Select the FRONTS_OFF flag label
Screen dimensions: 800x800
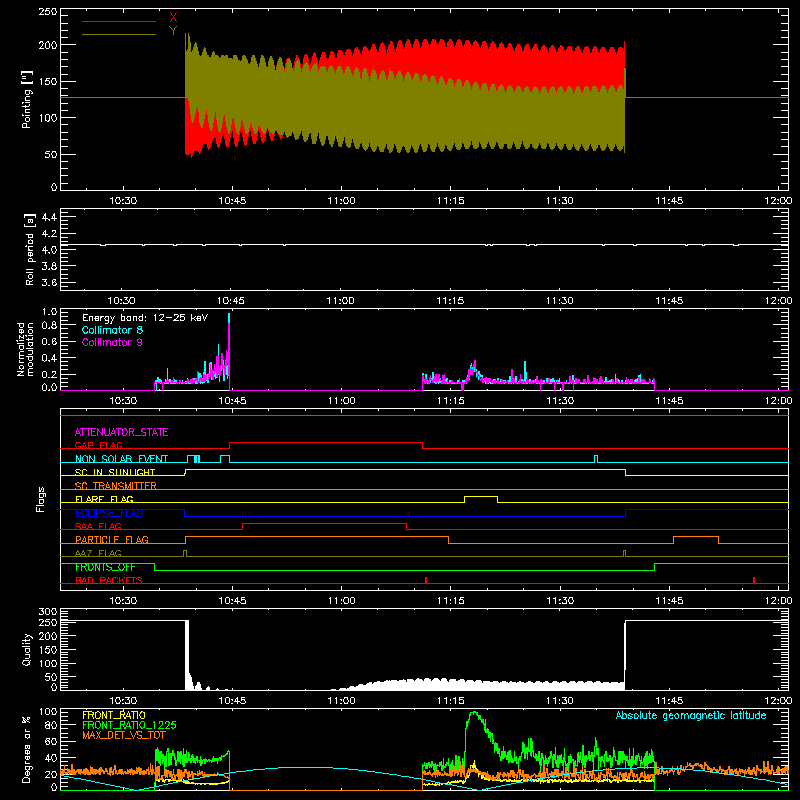pos(105,567)
